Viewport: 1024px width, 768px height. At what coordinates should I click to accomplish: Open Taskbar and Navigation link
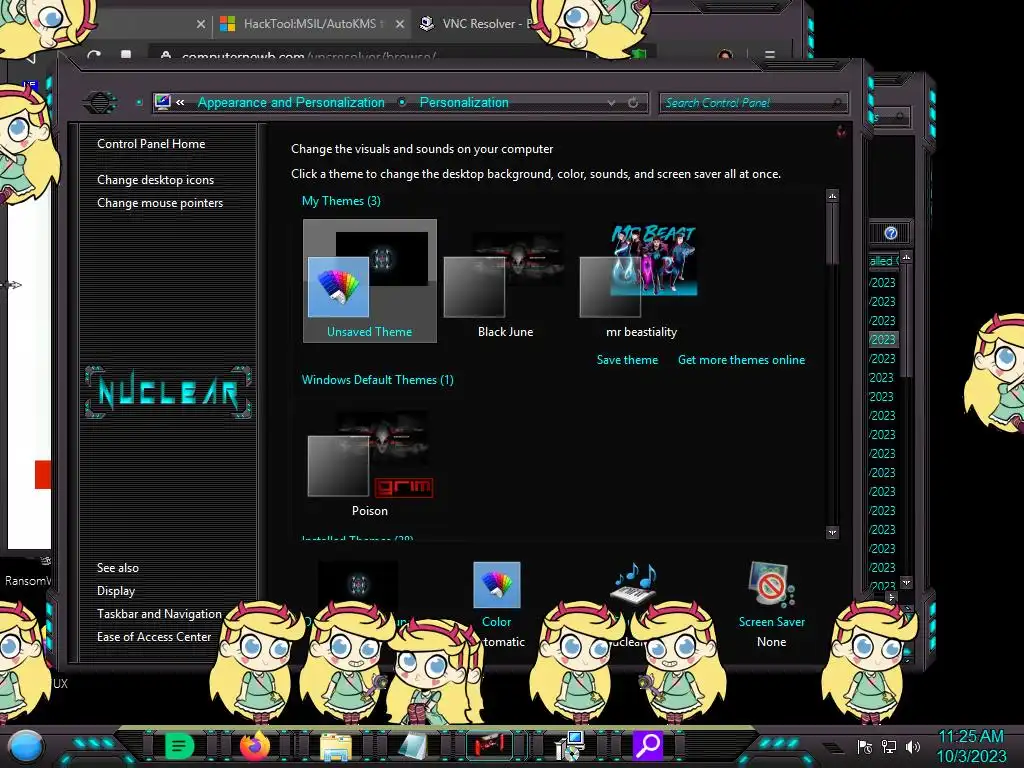(159, 614)
